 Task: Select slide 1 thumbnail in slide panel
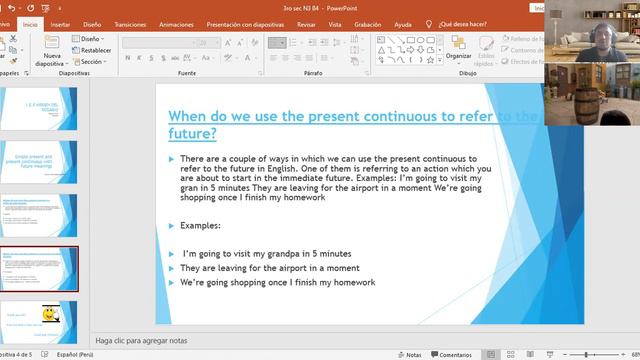(39, 109)
